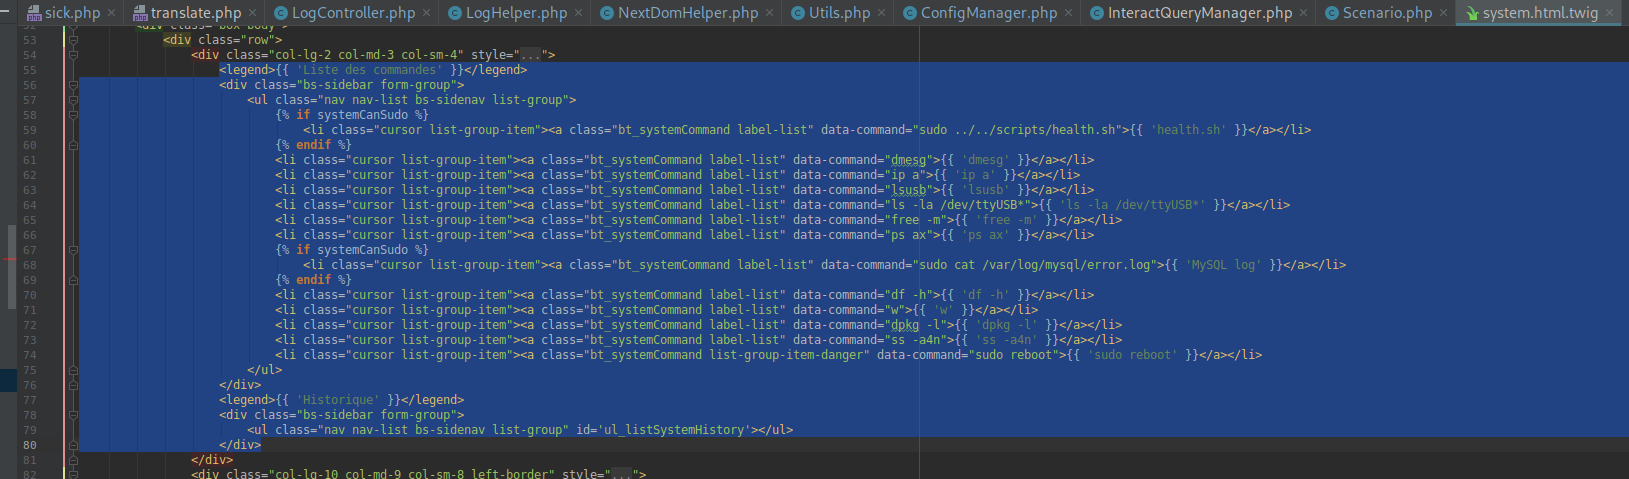Click the 'health.sh' translation string
This screenshot has width=1629, height=479.
point(1188,130)
